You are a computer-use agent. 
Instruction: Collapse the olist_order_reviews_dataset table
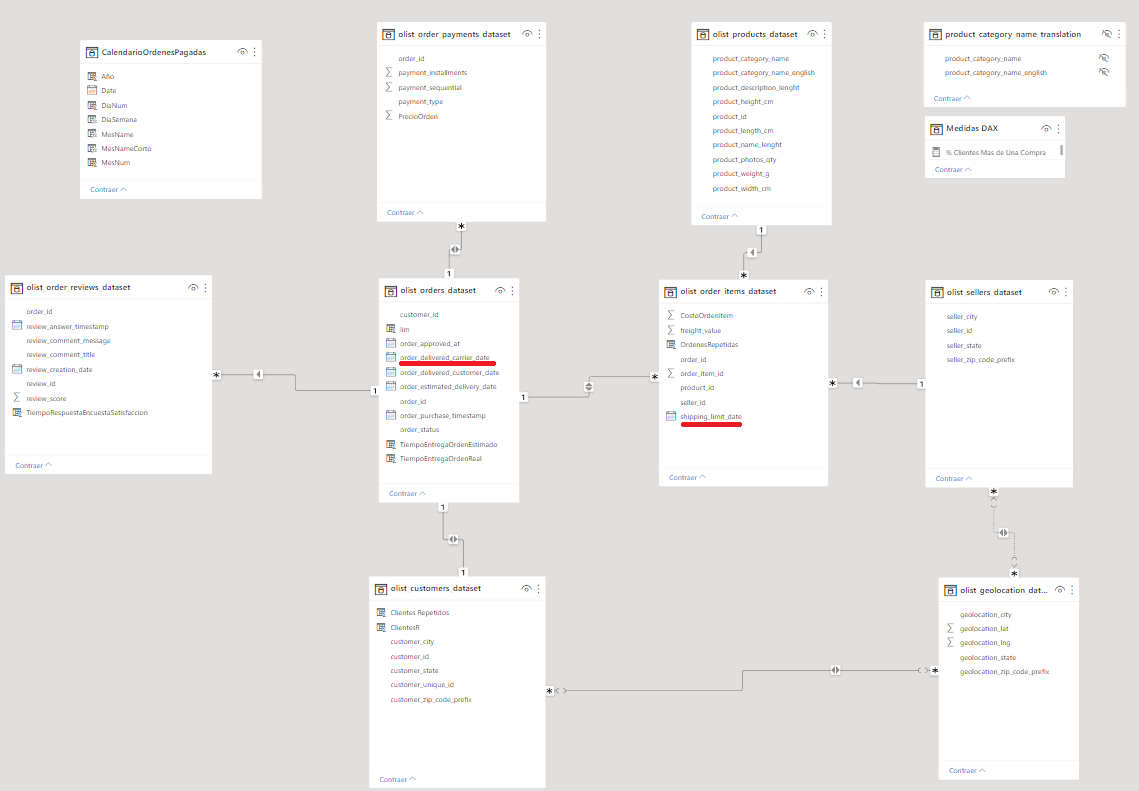click(33, 466)
